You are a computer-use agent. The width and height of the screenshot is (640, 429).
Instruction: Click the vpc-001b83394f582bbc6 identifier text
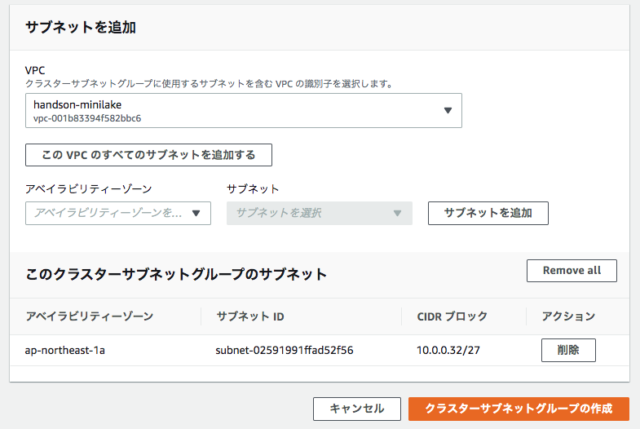(x=87, y=118)
